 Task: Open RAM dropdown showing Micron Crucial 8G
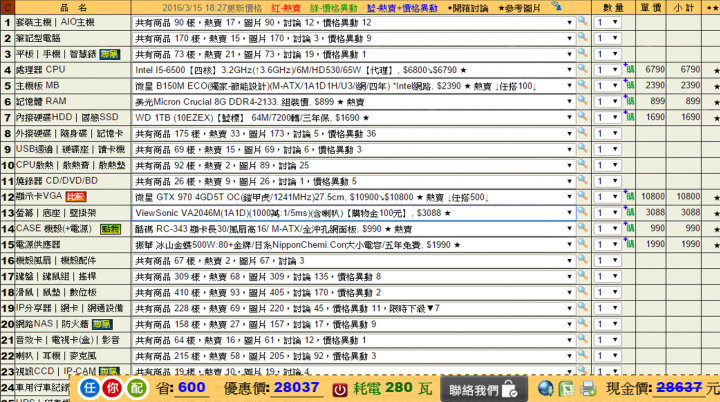pos(354,102)
